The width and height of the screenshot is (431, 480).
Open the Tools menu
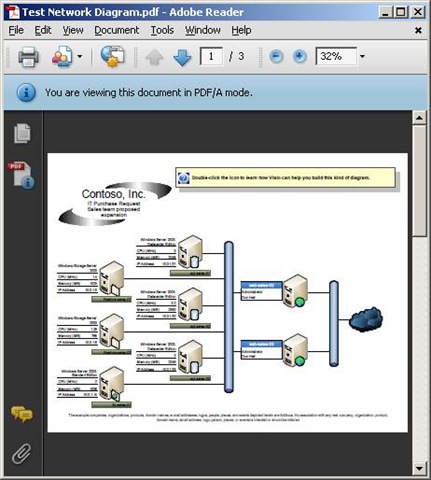(162, 30)
